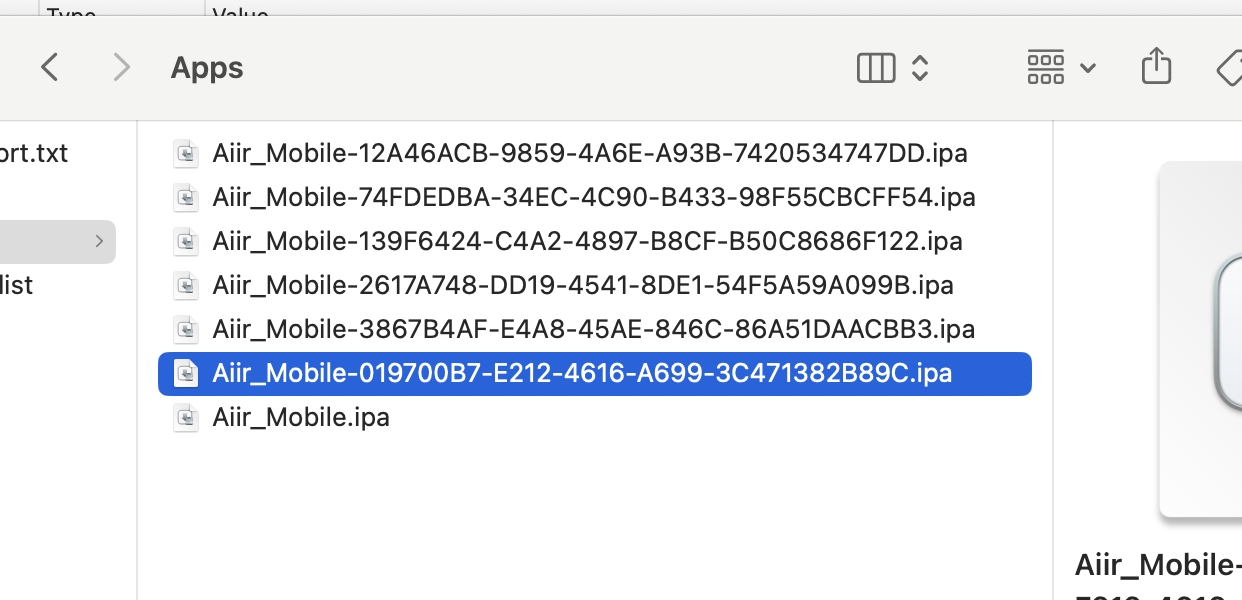The height and width of the screenshot is (600, 1242).
Task: Open the Share toolbar button
Action: click(x=1156, y=67)
